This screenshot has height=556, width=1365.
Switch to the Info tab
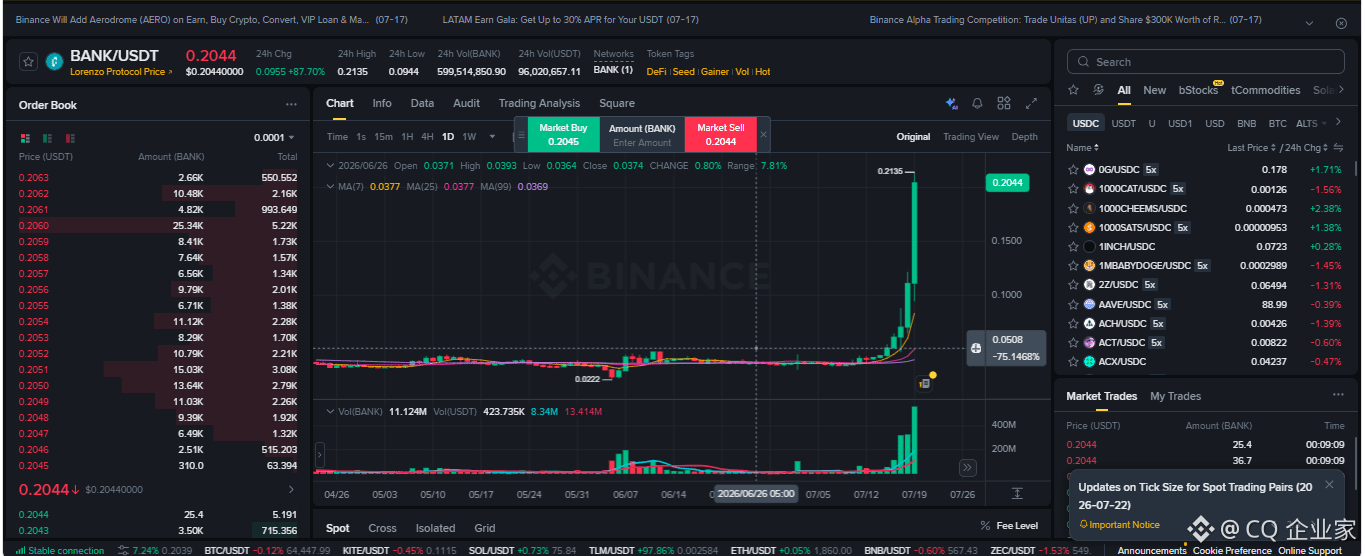pos(382,103)
